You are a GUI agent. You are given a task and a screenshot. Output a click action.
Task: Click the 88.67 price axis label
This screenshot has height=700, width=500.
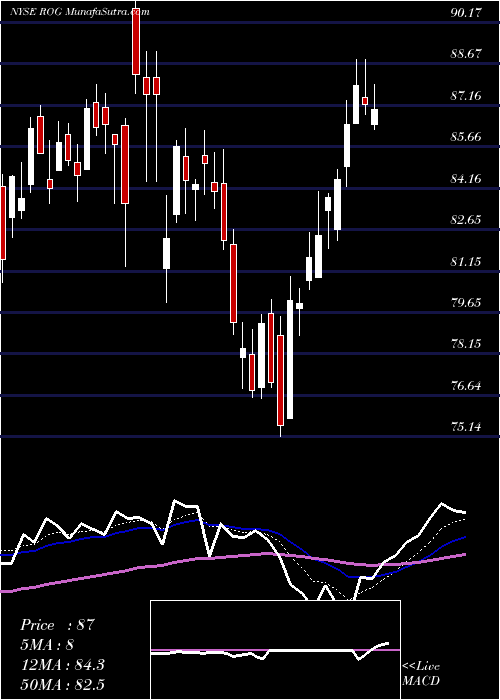(466, 54)
